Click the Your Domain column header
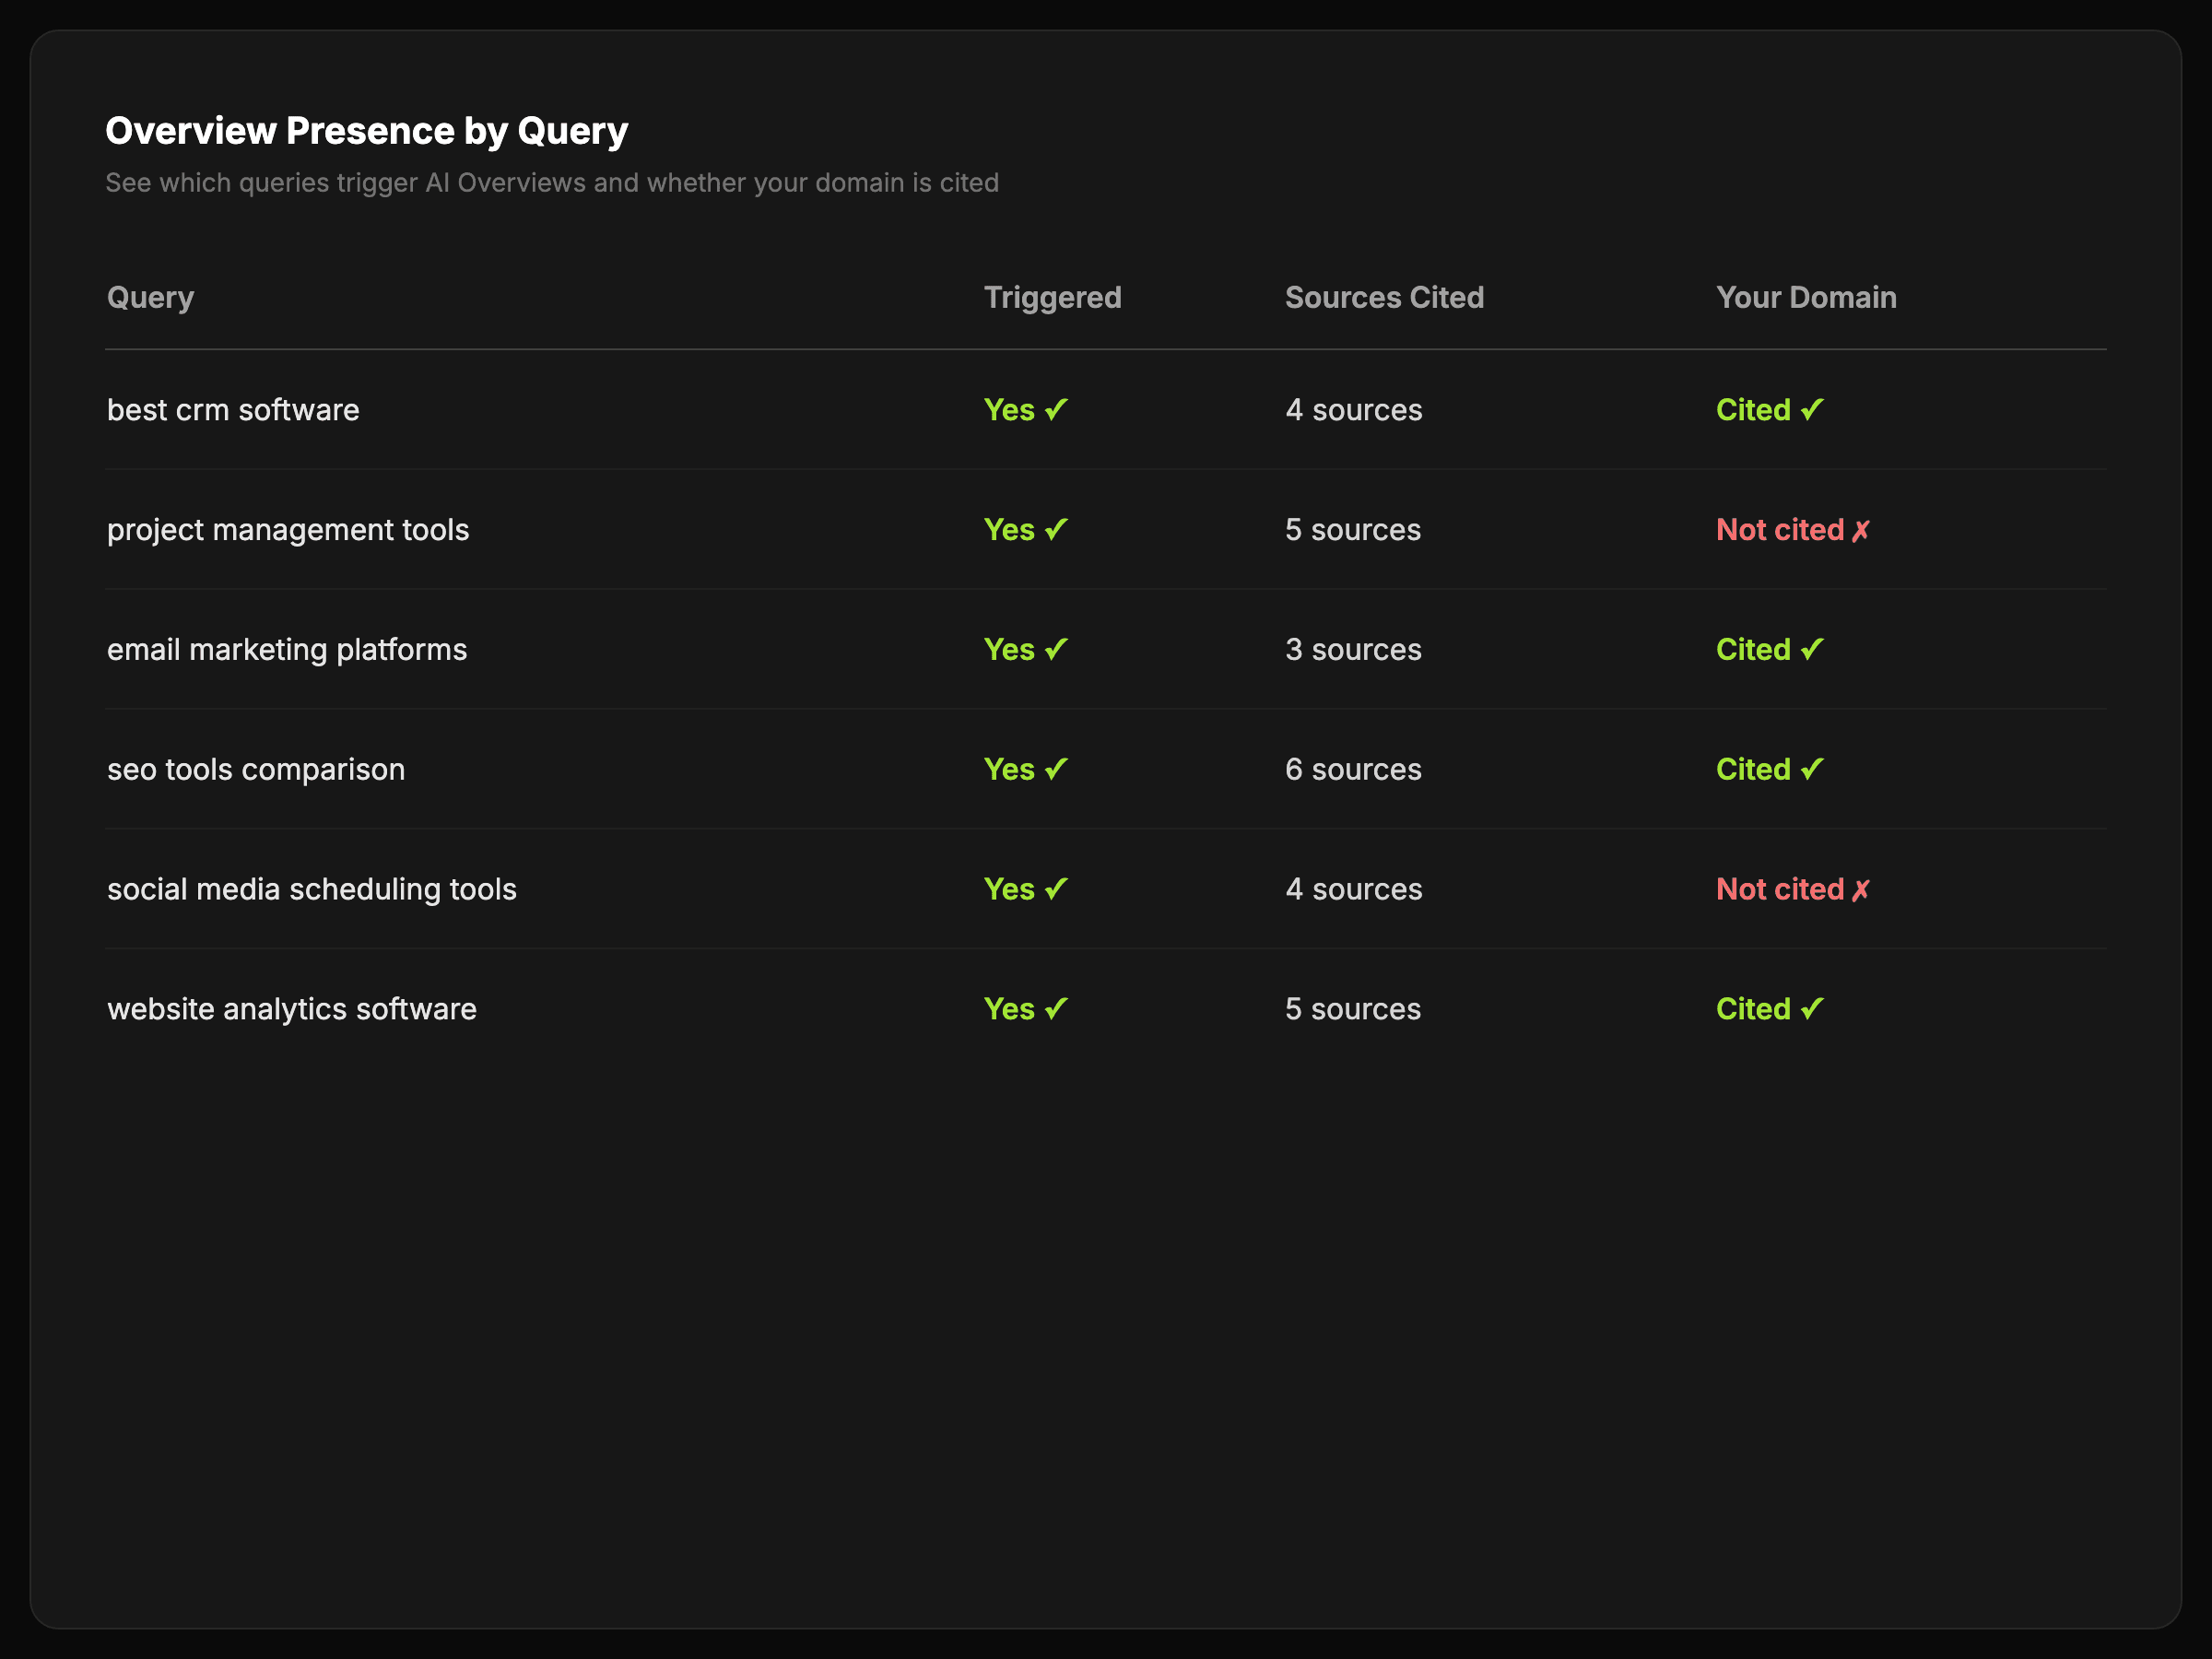This screenshot has height=1659, width=2212. click(x=1806, y=297)
